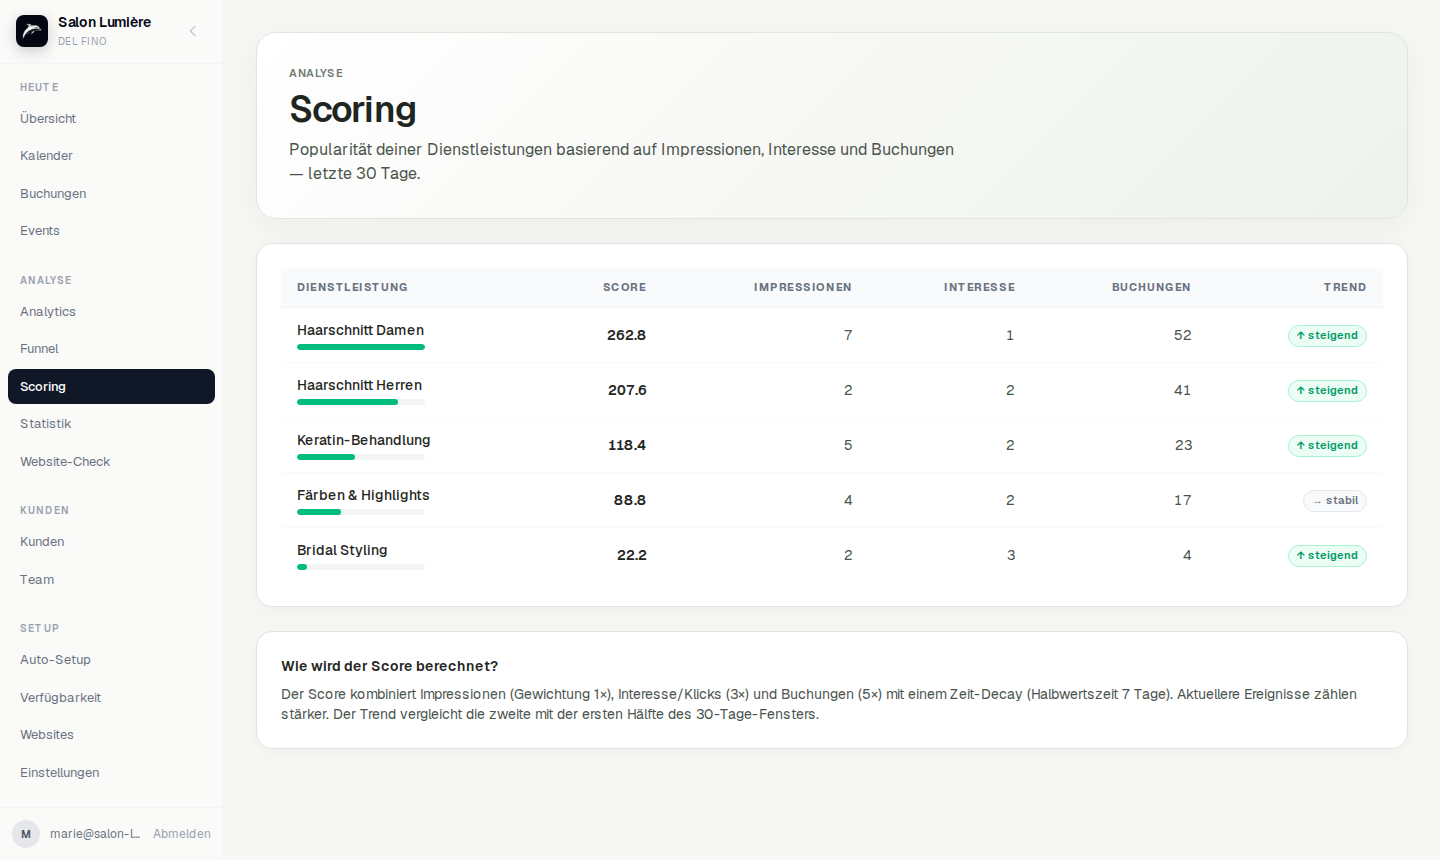The height and width of the screenshot is (860, 1440).
Task: Open the Team page
Action: tap(111, 580)
